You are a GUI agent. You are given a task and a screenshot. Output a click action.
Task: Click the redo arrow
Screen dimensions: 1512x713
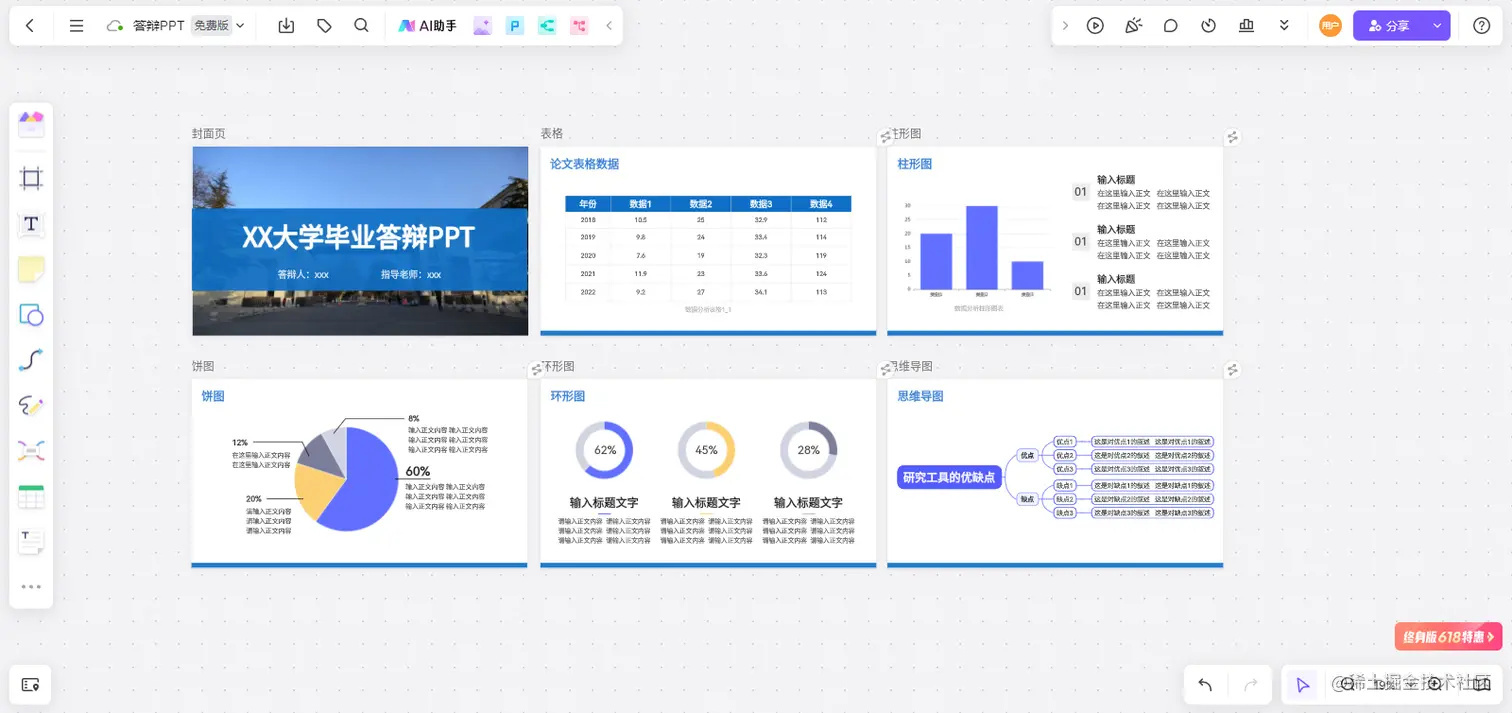(1250, 685)
